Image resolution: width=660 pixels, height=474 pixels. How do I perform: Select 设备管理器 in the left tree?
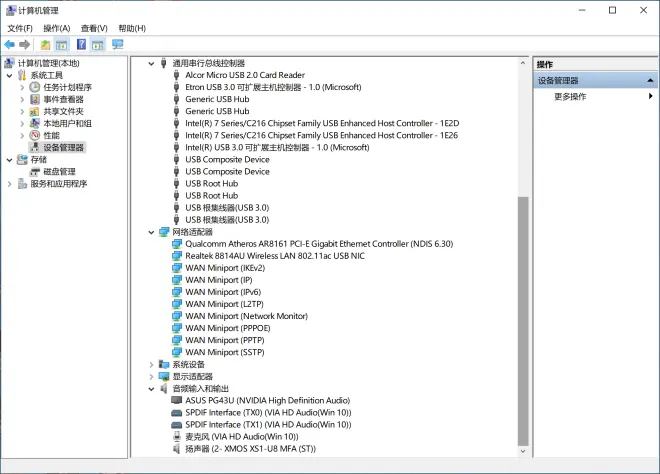(63, 147)
